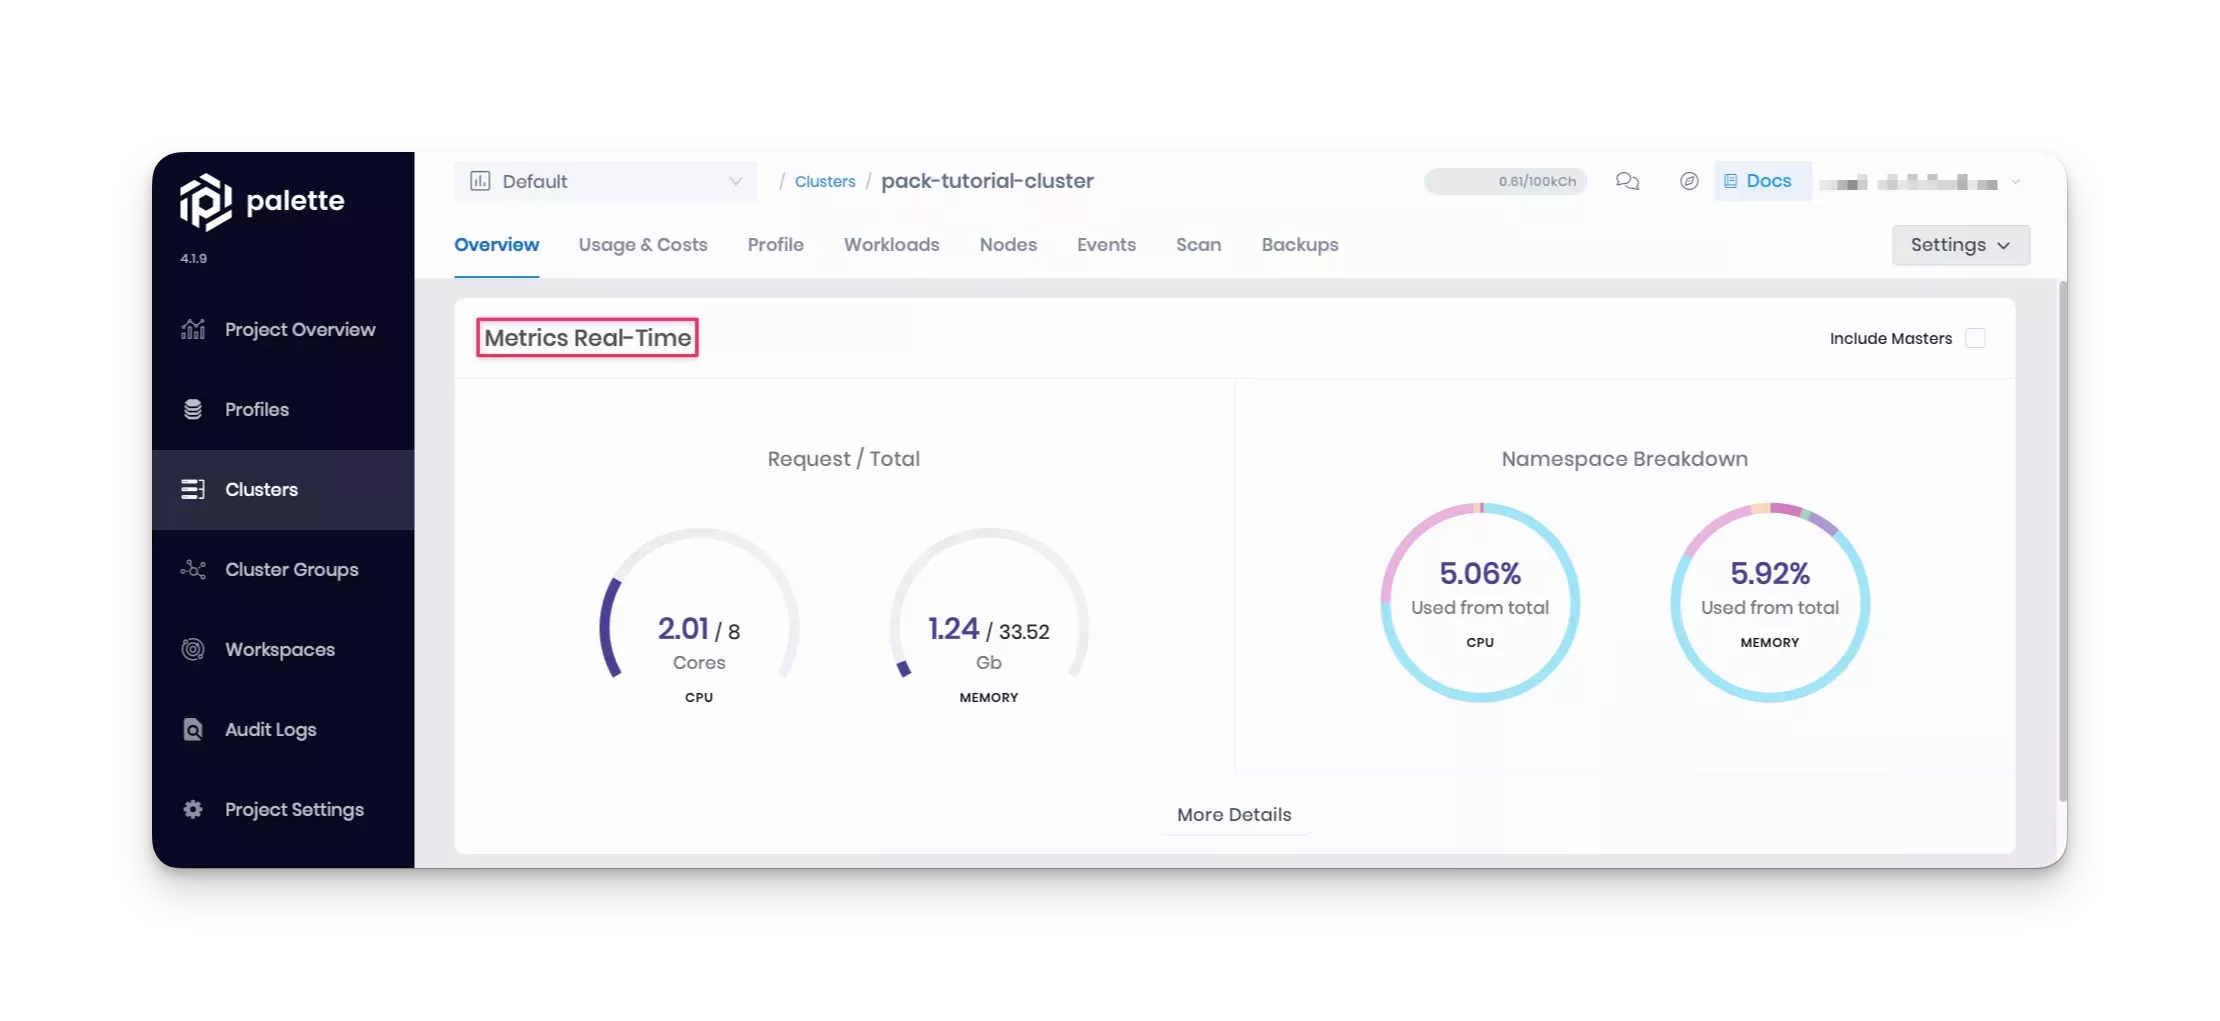Screen dimensions: 2220x1021
Task: Select the Profiles sidebar icon
Action: [193, 409]
